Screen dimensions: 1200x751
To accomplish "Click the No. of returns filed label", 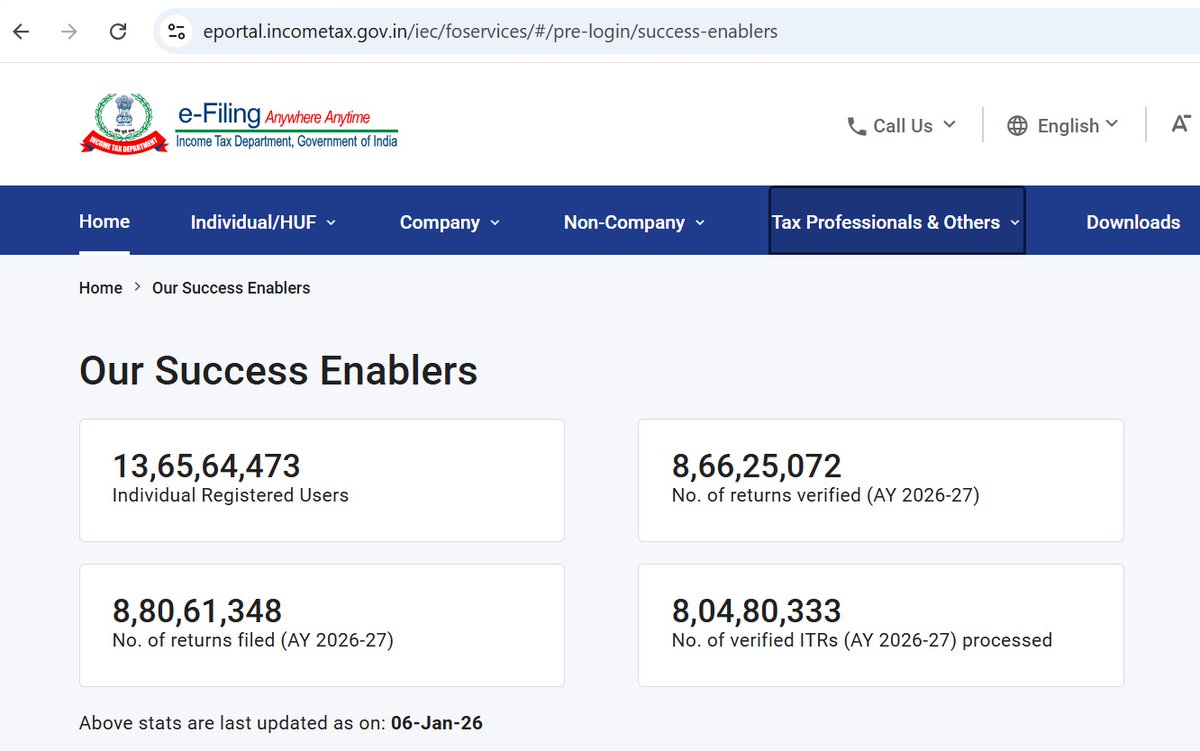I will tap(253, 640).
